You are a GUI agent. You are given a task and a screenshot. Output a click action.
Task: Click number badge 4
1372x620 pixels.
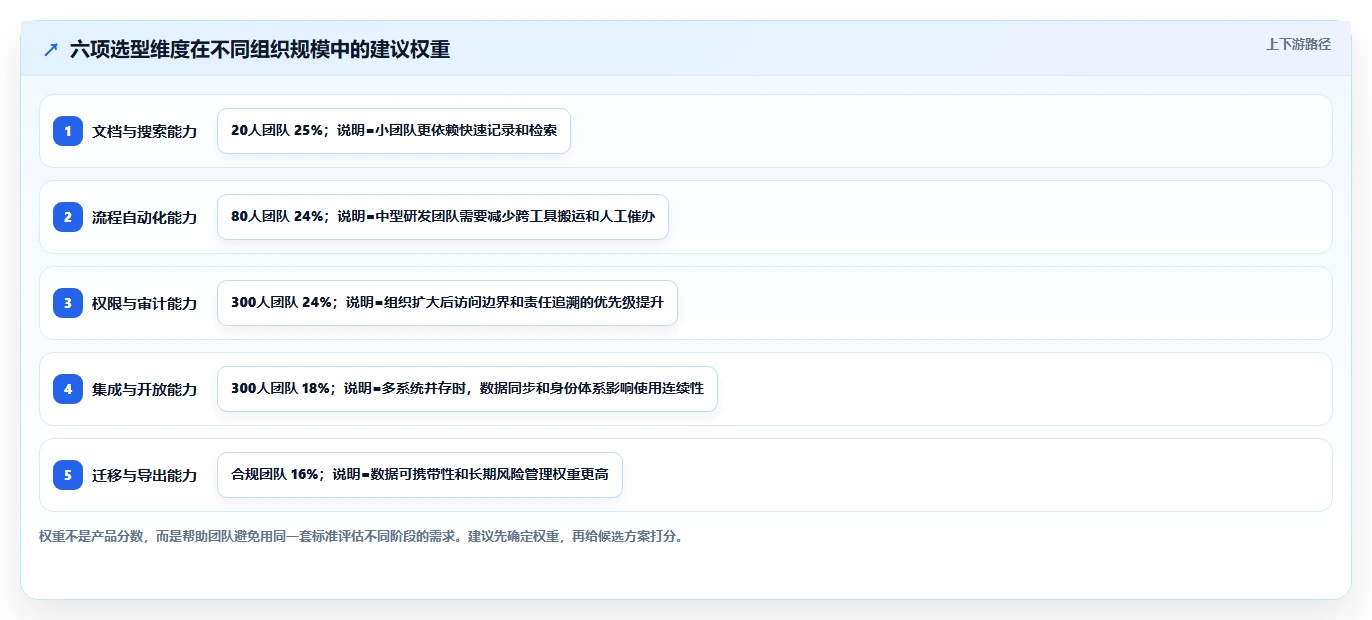pos(68,389)
